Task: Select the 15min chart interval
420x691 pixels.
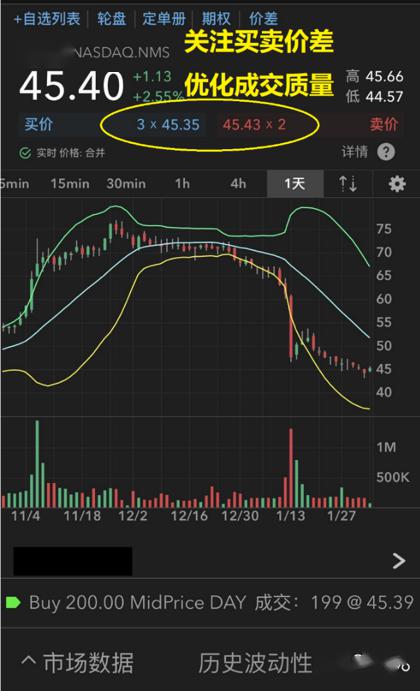Action: point(70,184)
